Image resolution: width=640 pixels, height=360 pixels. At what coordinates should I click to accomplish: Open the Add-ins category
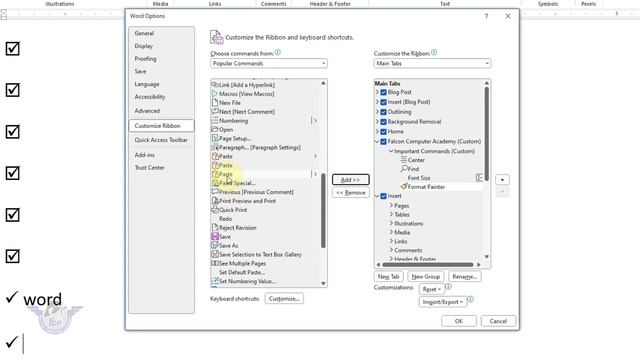pyautogui.click(x=162, y=155)
